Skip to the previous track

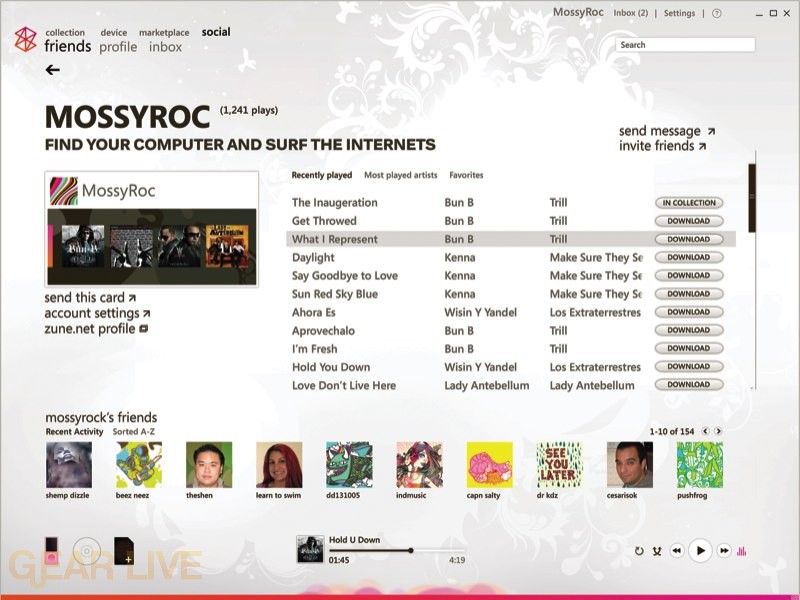(677, 551)
